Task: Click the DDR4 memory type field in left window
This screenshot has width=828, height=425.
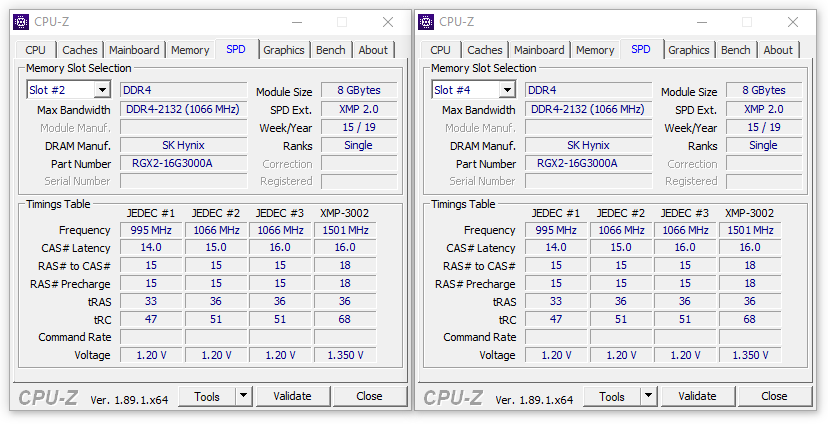Action: pos(183,90)
